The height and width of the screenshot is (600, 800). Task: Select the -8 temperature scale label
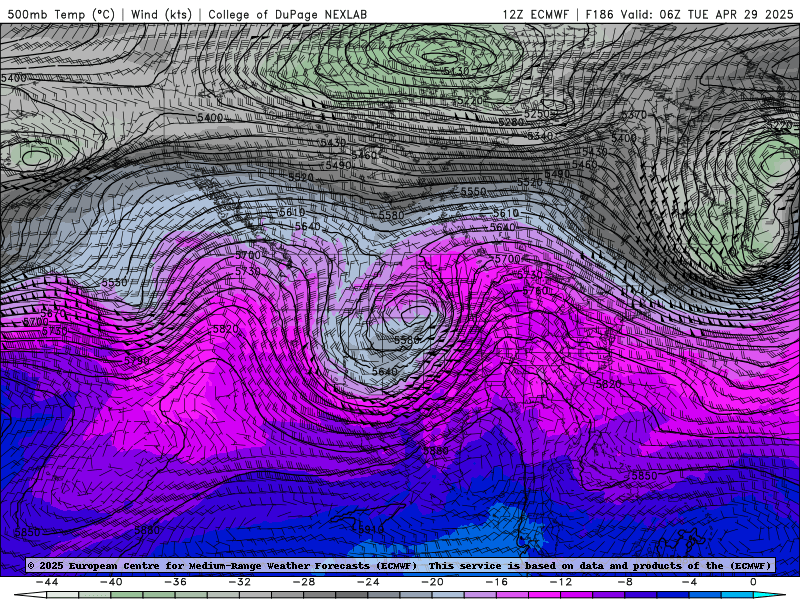(x=626, y=582)
